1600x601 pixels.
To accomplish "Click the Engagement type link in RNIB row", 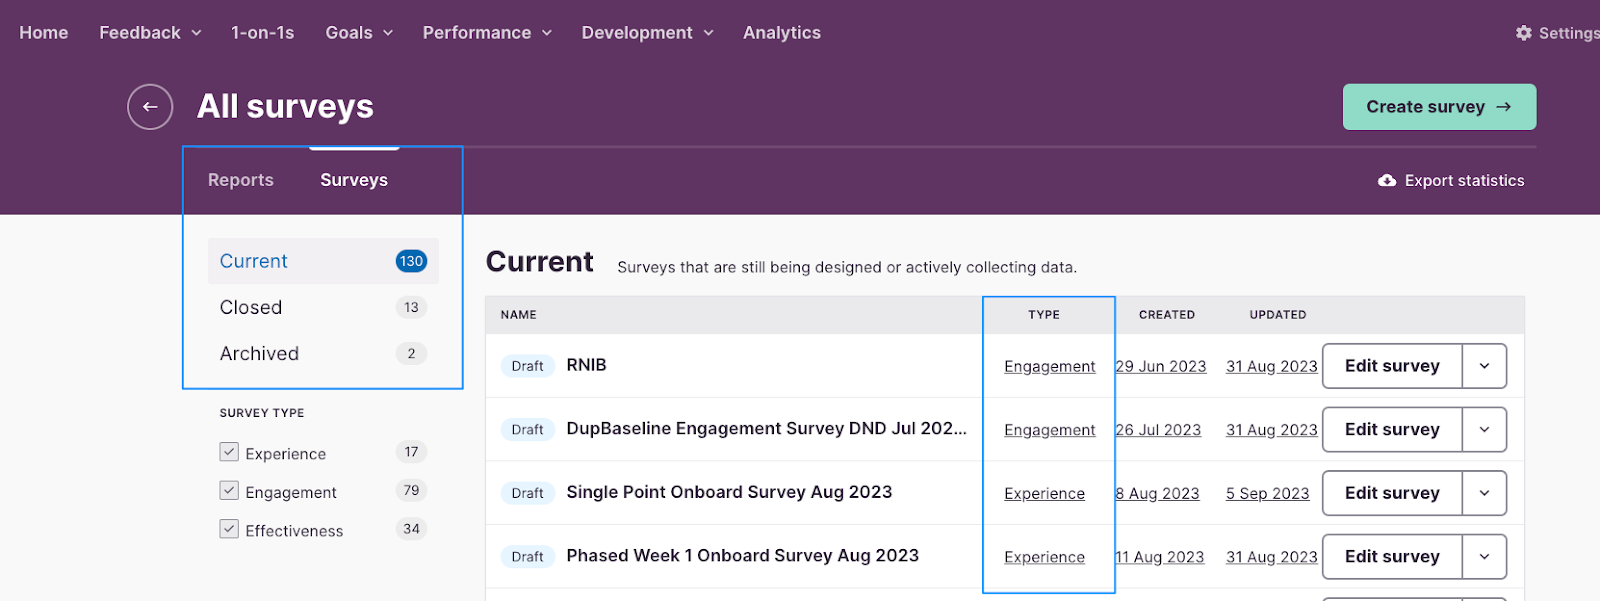I will 1049,367.
